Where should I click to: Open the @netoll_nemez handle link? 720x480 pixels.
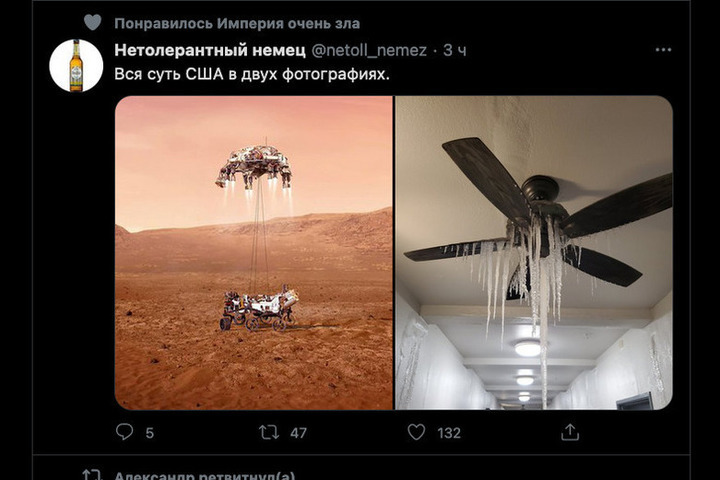point(369,50)
